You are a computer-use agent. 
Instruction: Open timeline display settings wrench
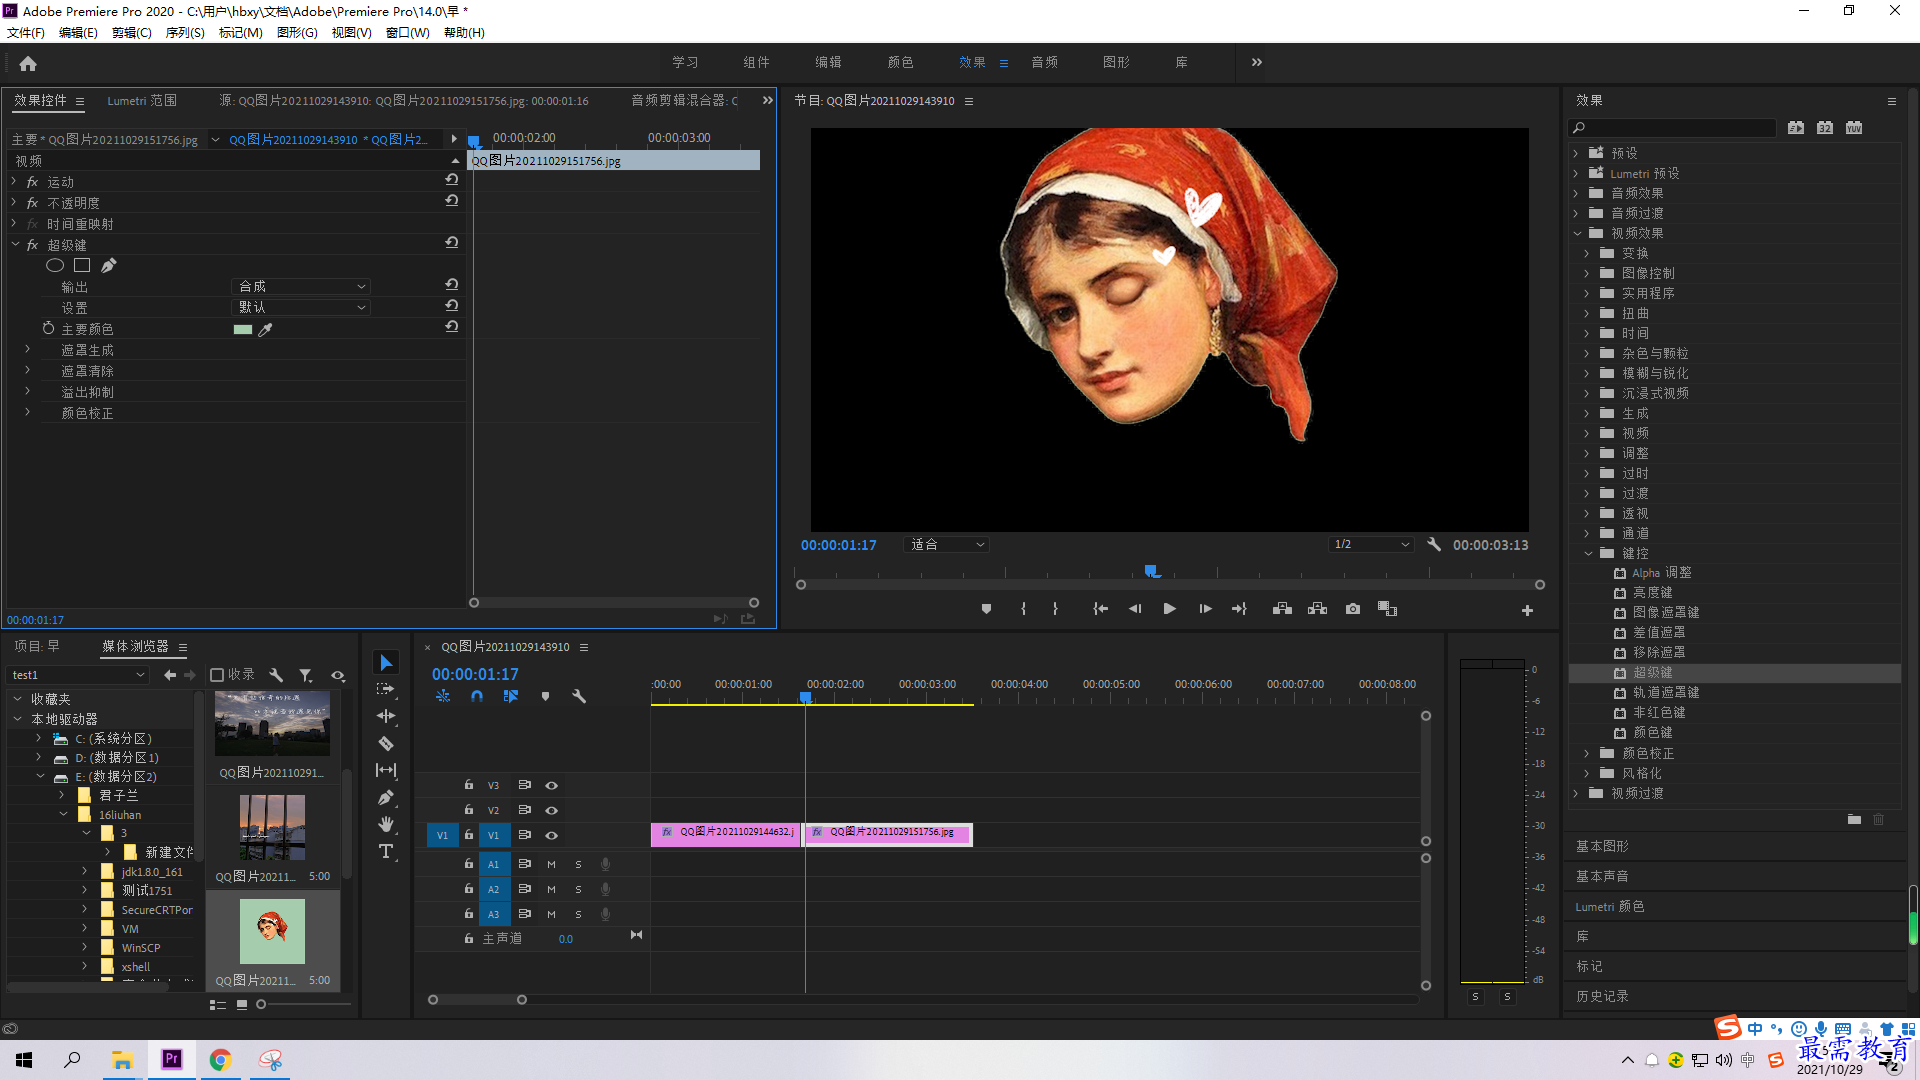pyautogui.click(x=578, y=696)
